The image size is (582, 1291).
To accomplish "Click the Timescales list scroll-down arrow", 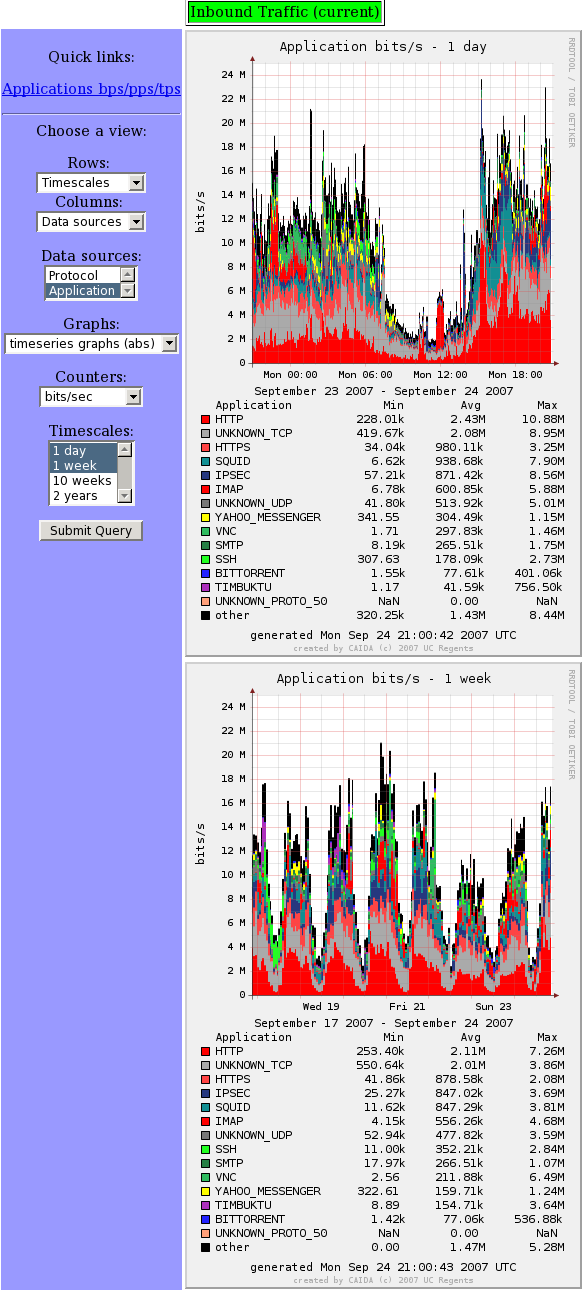I will pyautogui.click(x=125, y=496).
